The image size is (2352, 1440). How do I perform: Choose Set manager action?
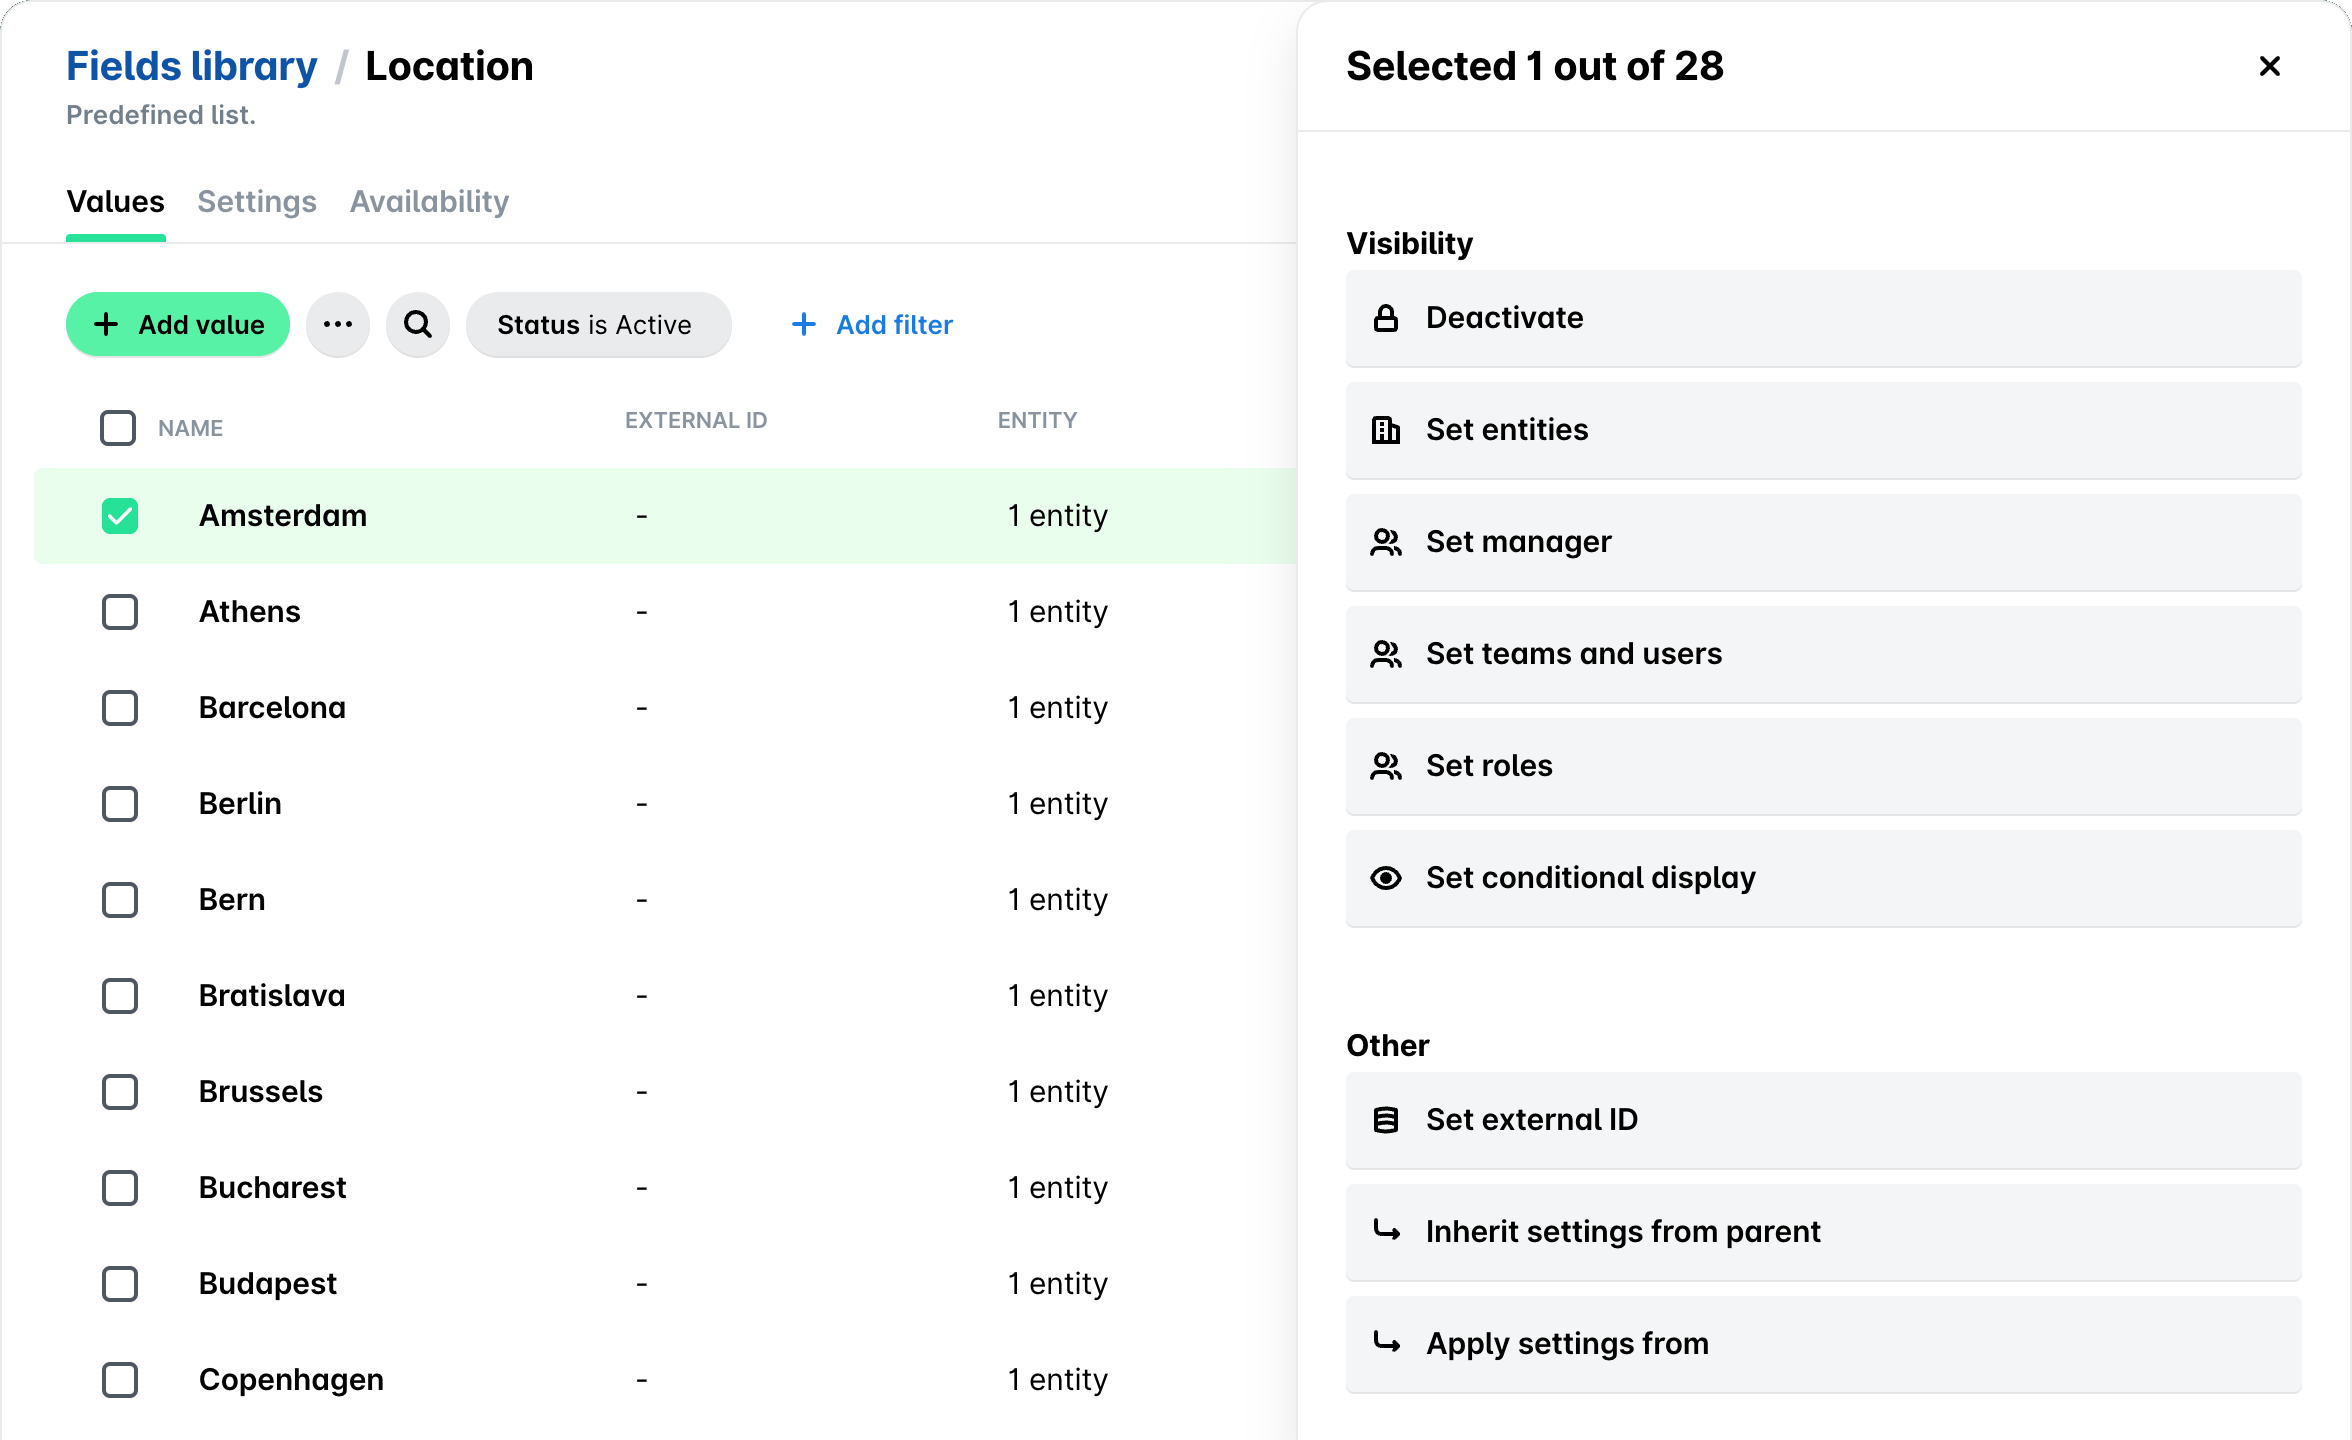[x=1823, y=542]
